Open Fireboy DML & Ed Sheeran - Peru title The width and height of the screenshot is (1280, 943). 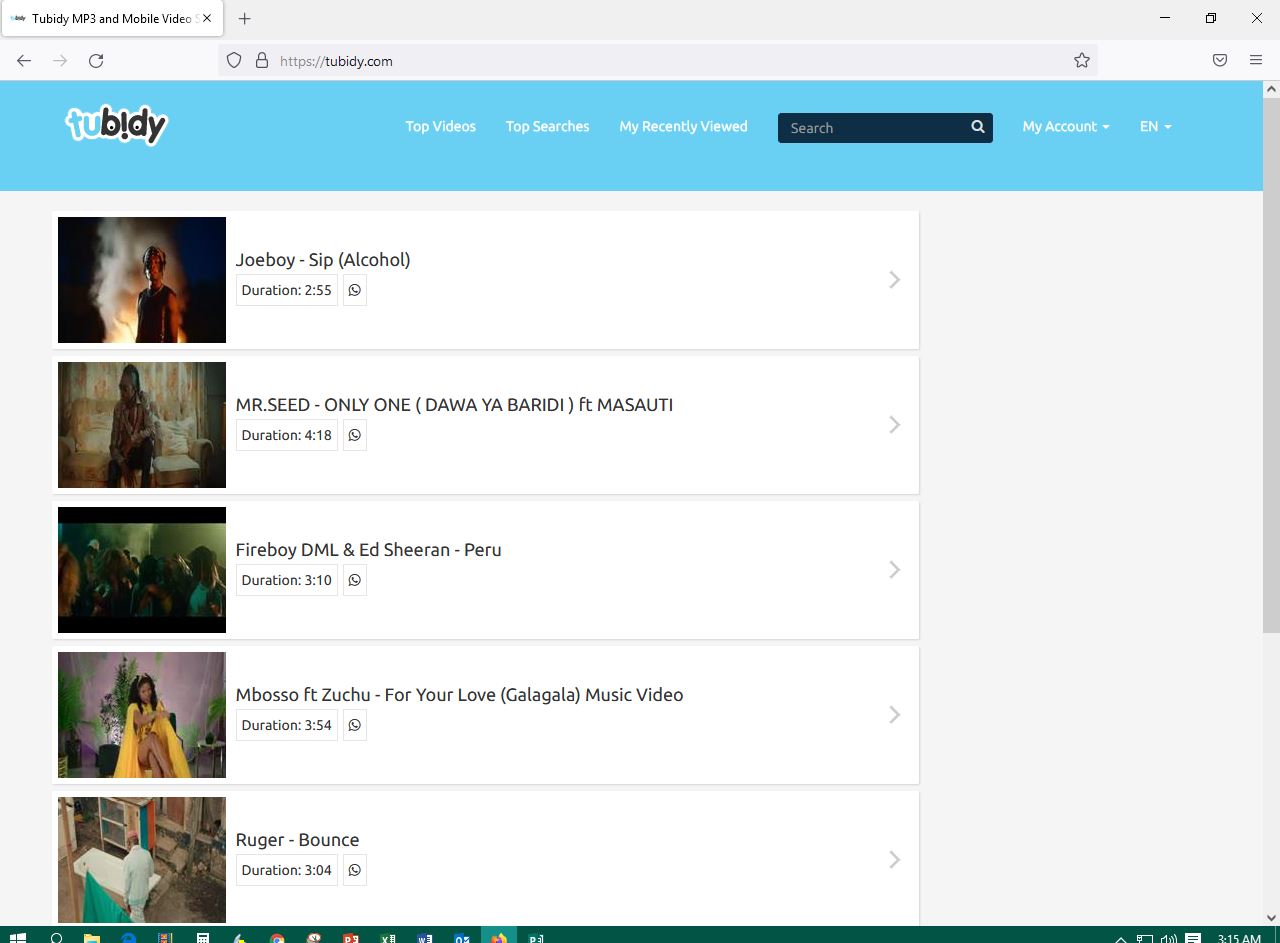pyautogui.click(x=368, y=550)
